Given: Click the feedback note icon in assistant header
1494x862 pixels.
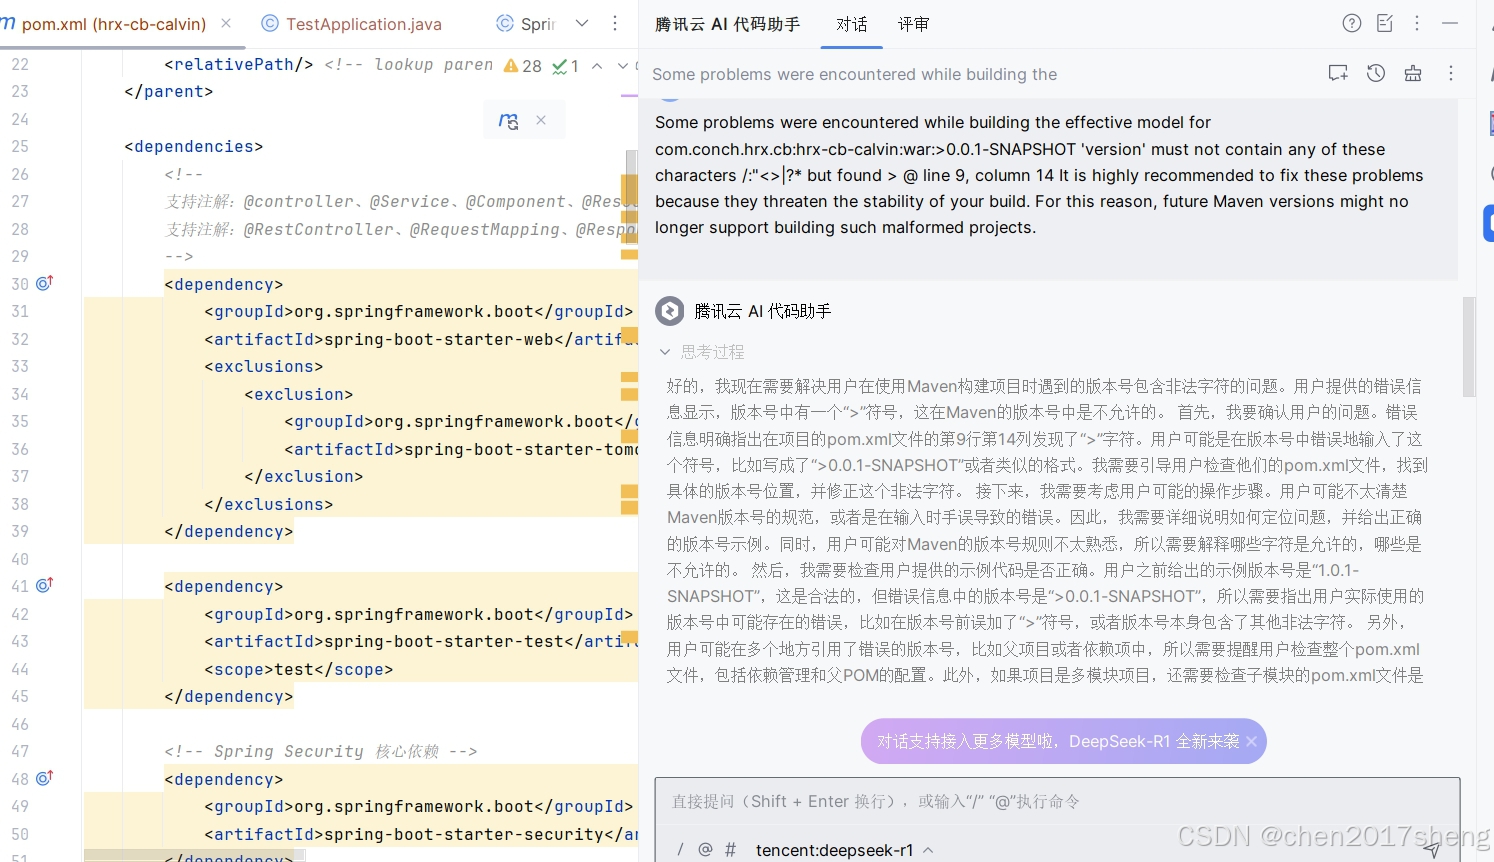Looking at the screenshot, I should click(x=1385, y=23).
